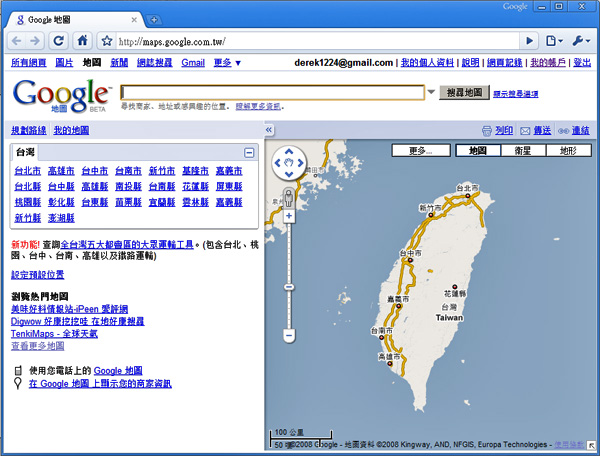Toggle the overview map corner arrow
This screenshot has height=456, width=600.
pyautogui.click(x=592, y=446)
